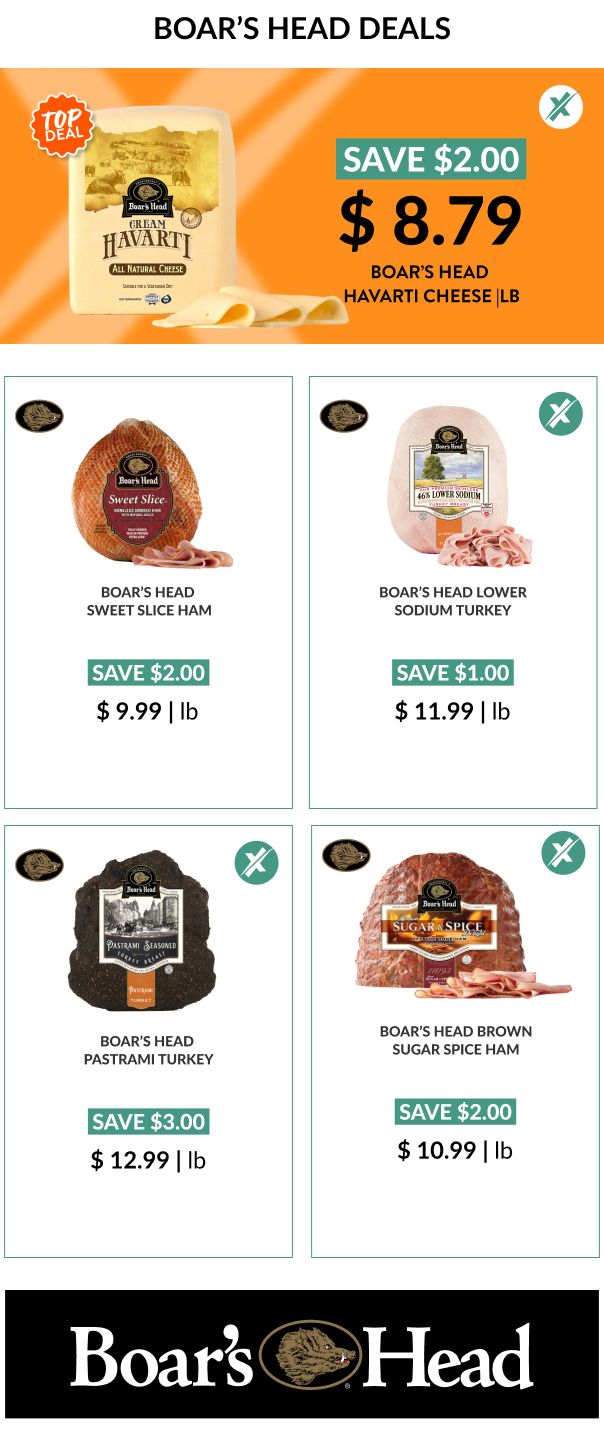Viewport: 604px width, 1439px height.
Task: Click the boar logo on Brown Sugar Spice Ham card
Action: tap(346, 855)
